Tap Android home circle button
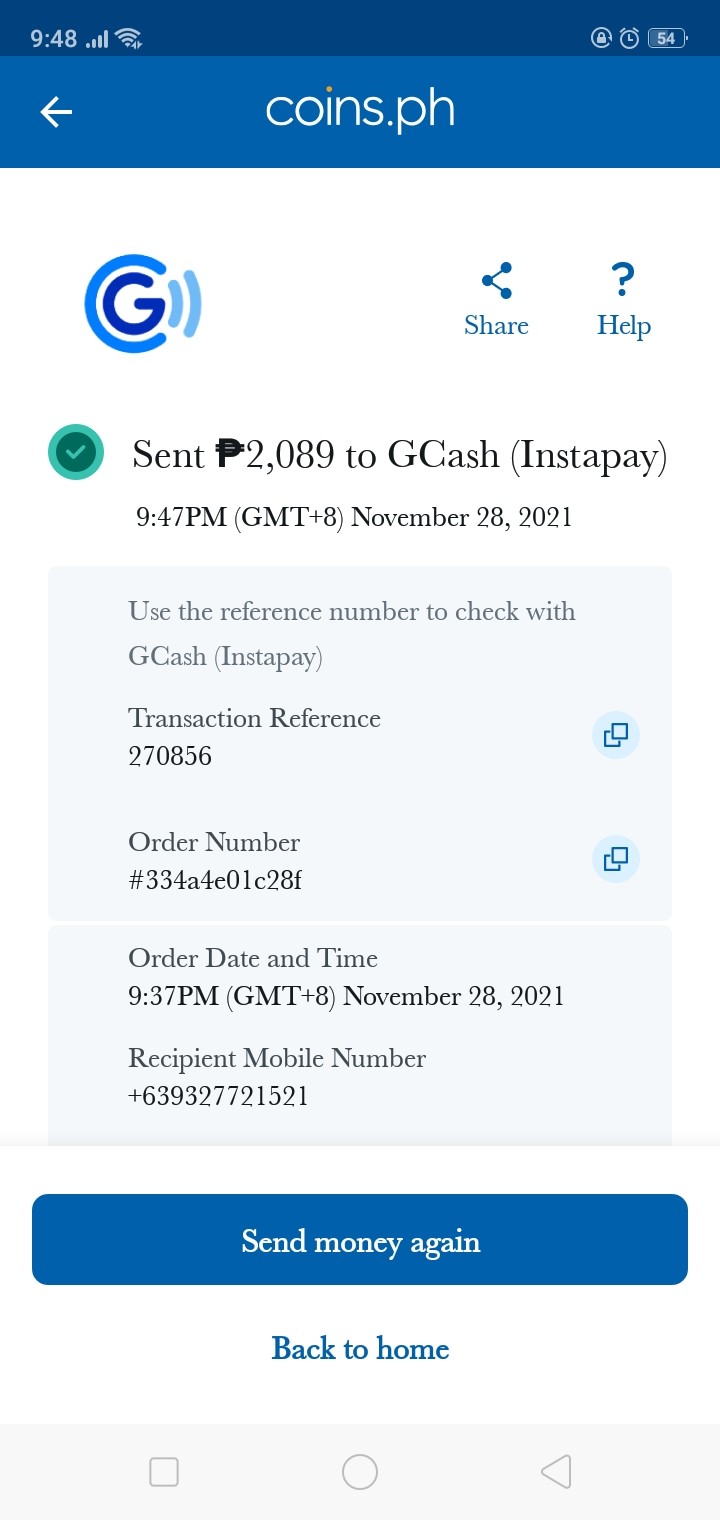The width and height of the screenshot is (720, 1520). tap(359, 1472)
